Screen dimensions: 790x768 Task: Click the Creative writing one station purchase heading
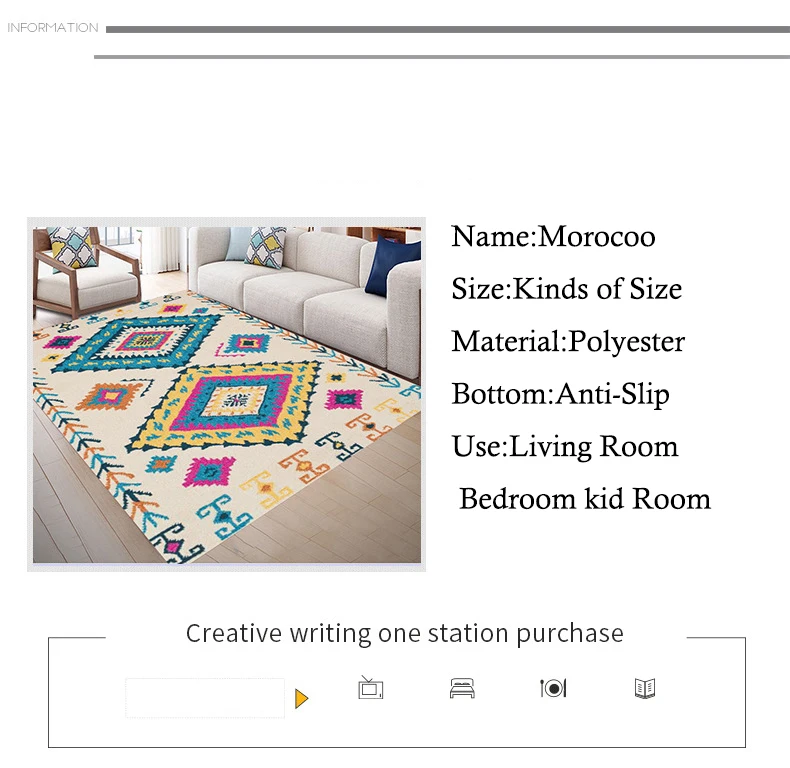[x=405, y=633]
